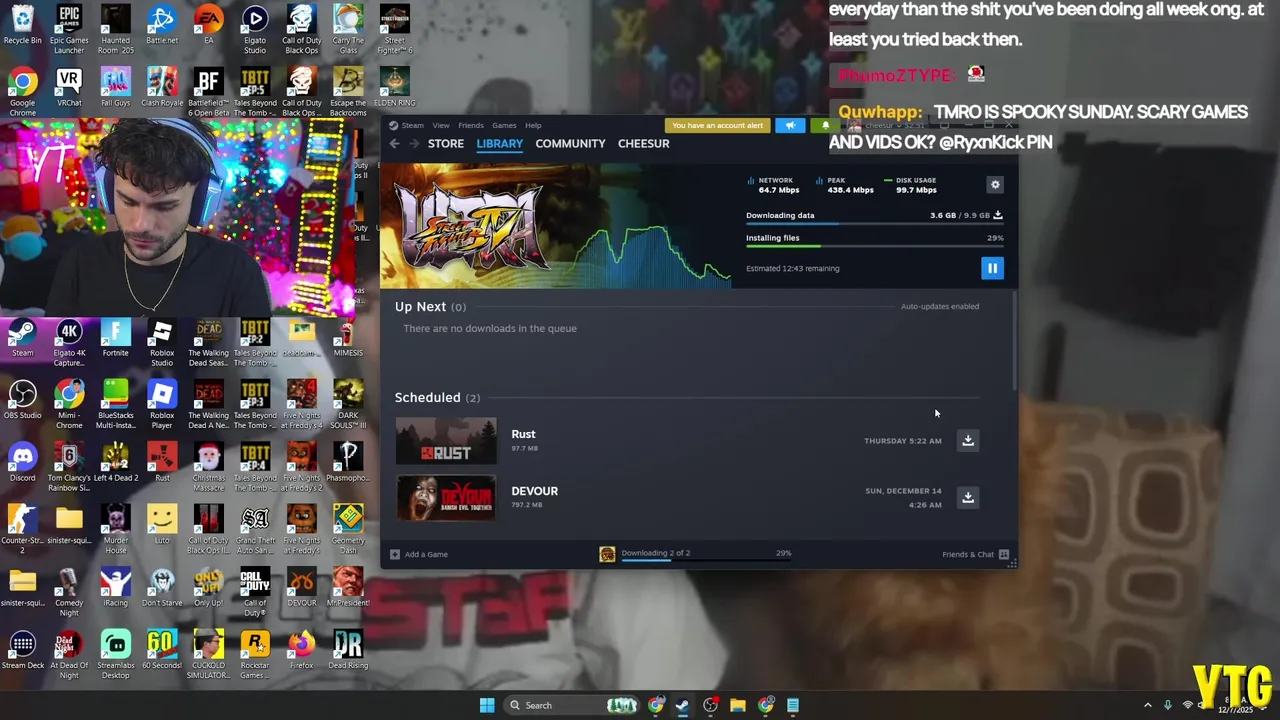Click the Auto-updates enabled text

point(940,306)
